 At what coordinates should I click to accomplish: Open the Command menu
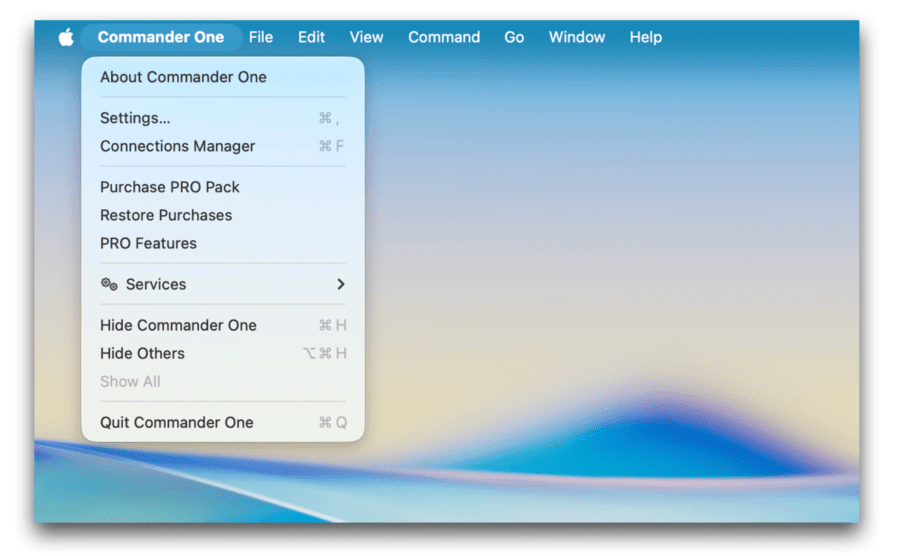pyautogui.click(x=444, y=37)
